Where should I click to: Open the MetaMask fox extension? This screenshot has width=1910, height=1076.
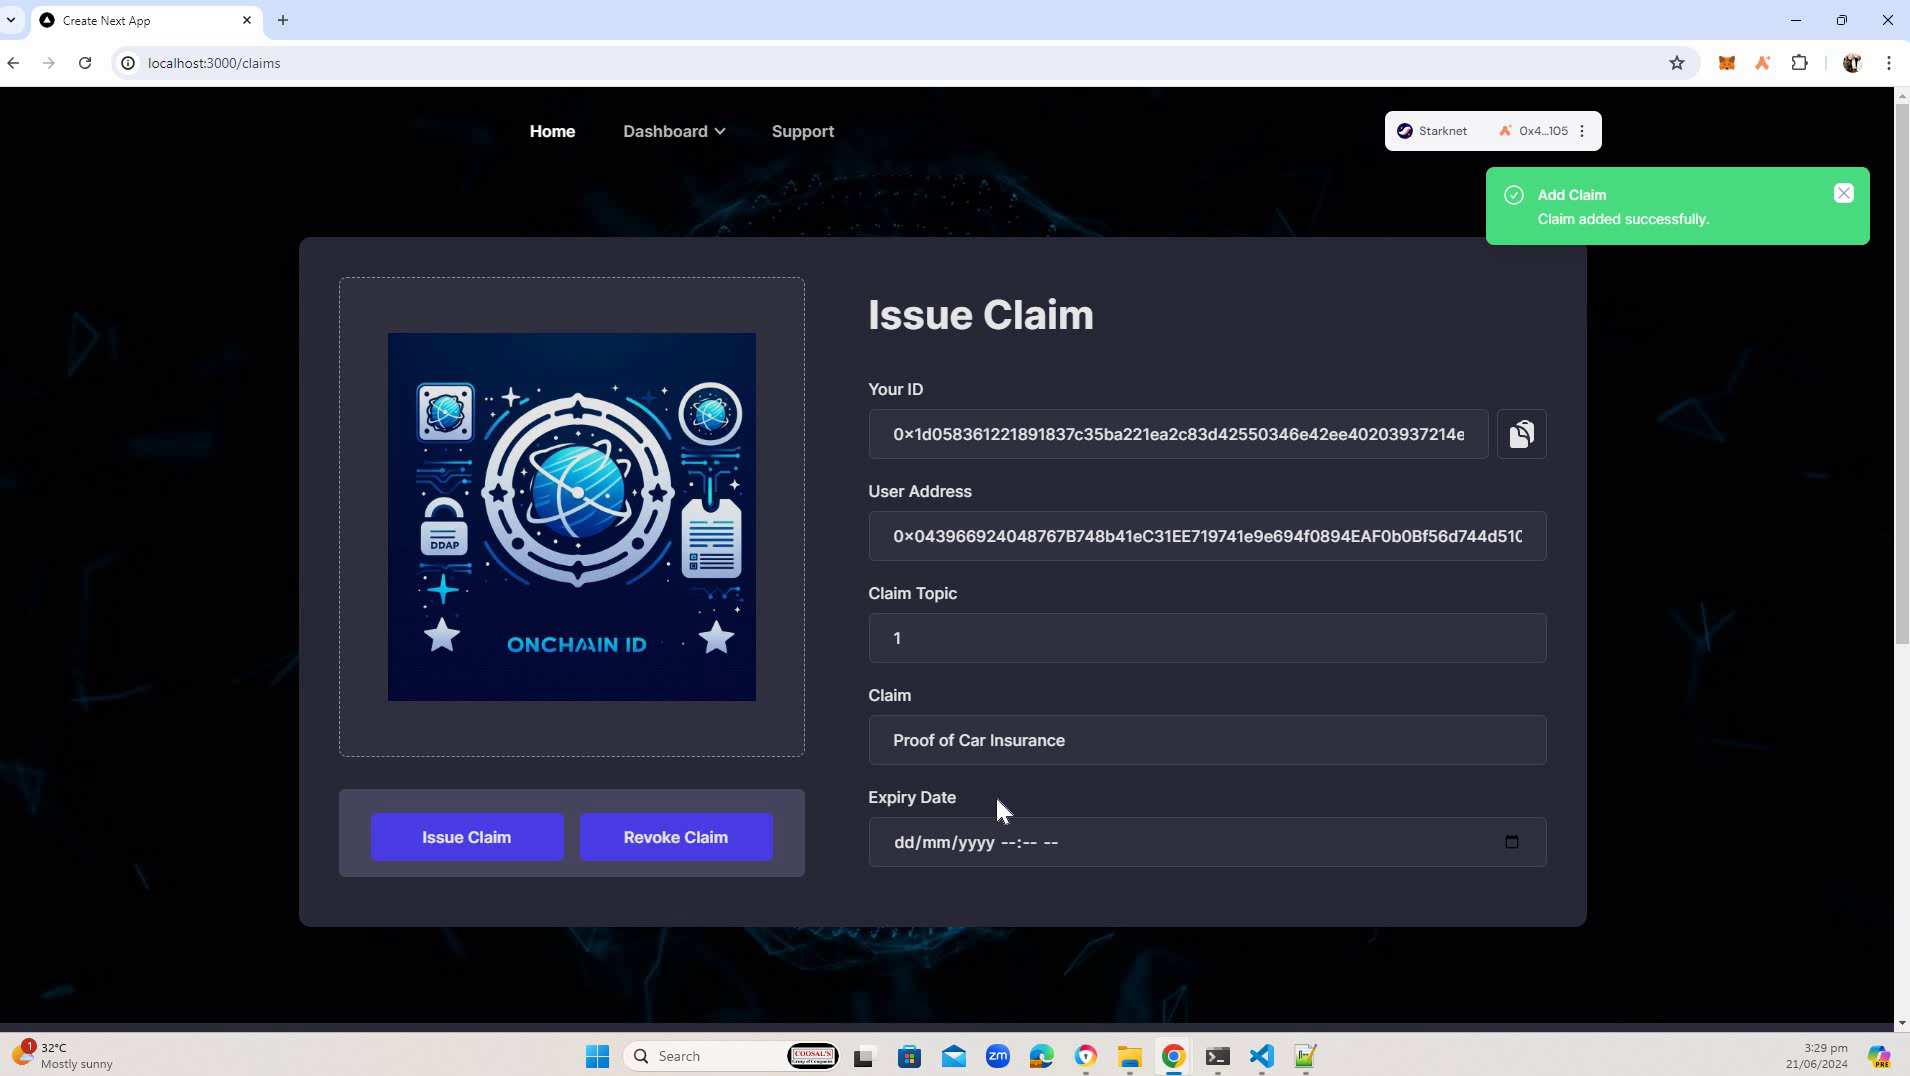tap(1726, 63)
